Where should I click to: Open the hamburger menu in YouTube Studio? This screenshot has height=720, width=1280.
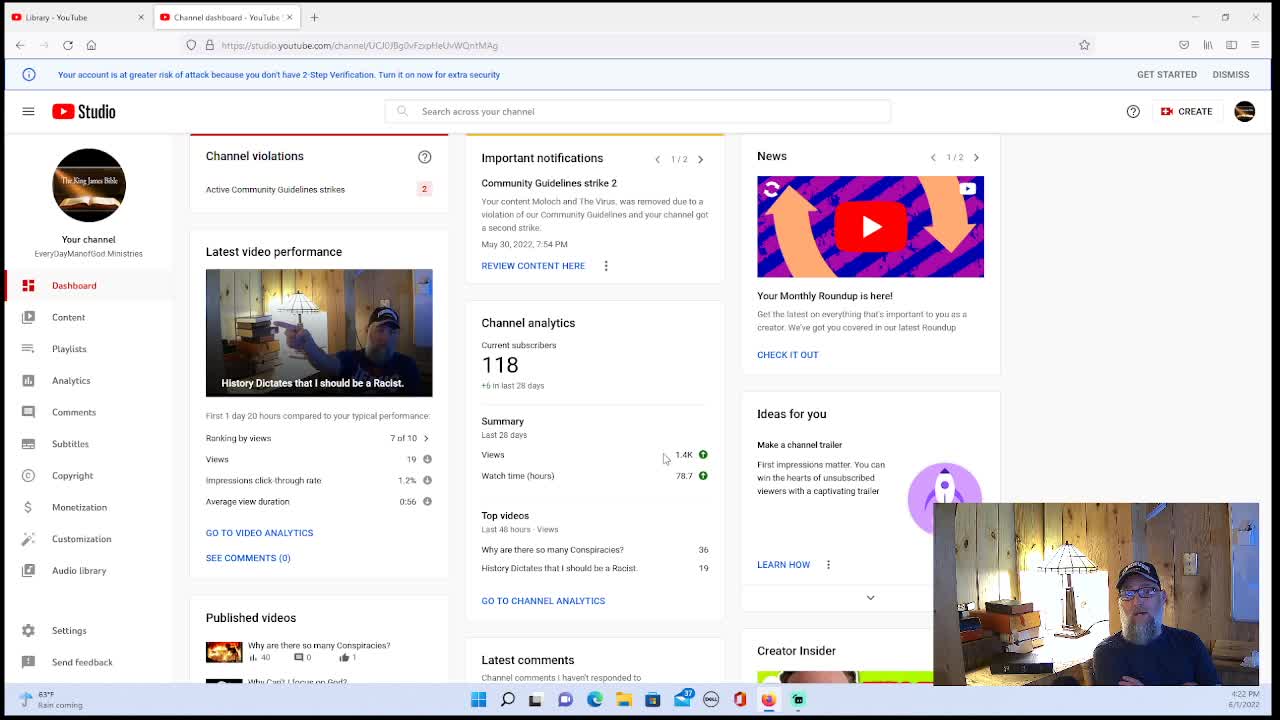coord(28,111)
